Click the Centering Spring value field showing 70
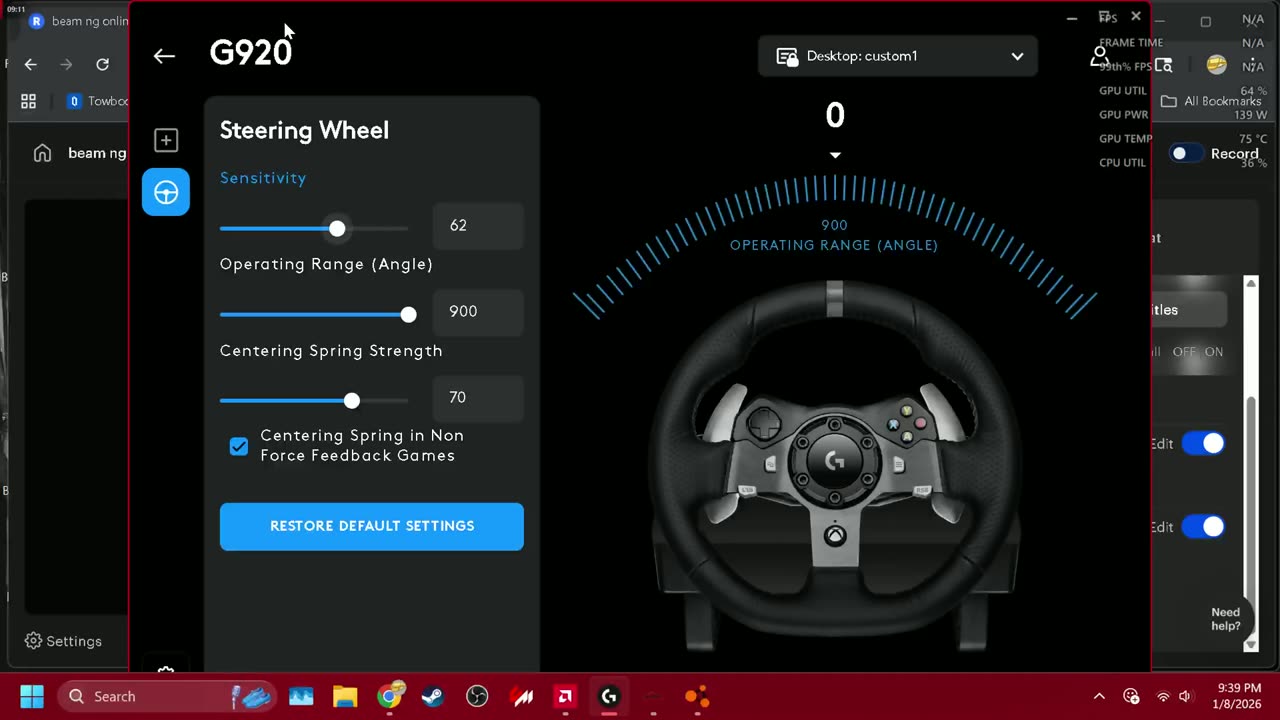The width and height of the screenshot is (1280, 720). click(478, 398)
